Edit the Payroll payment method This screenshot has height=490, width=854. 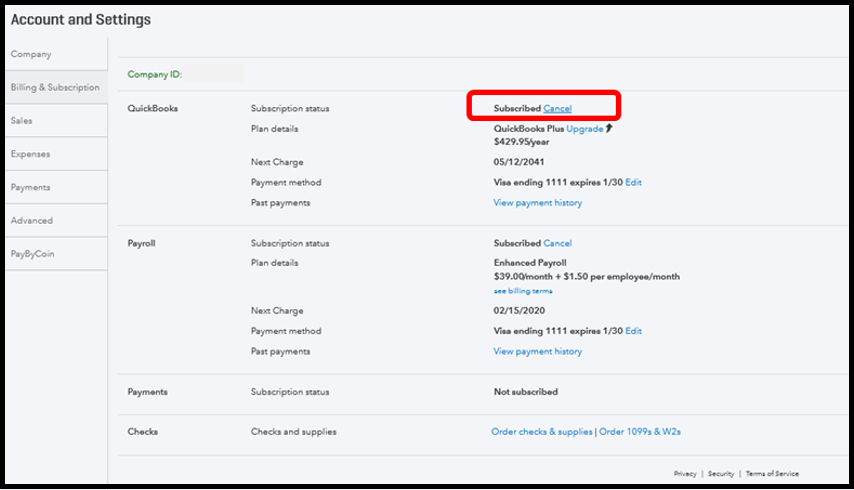633,331
